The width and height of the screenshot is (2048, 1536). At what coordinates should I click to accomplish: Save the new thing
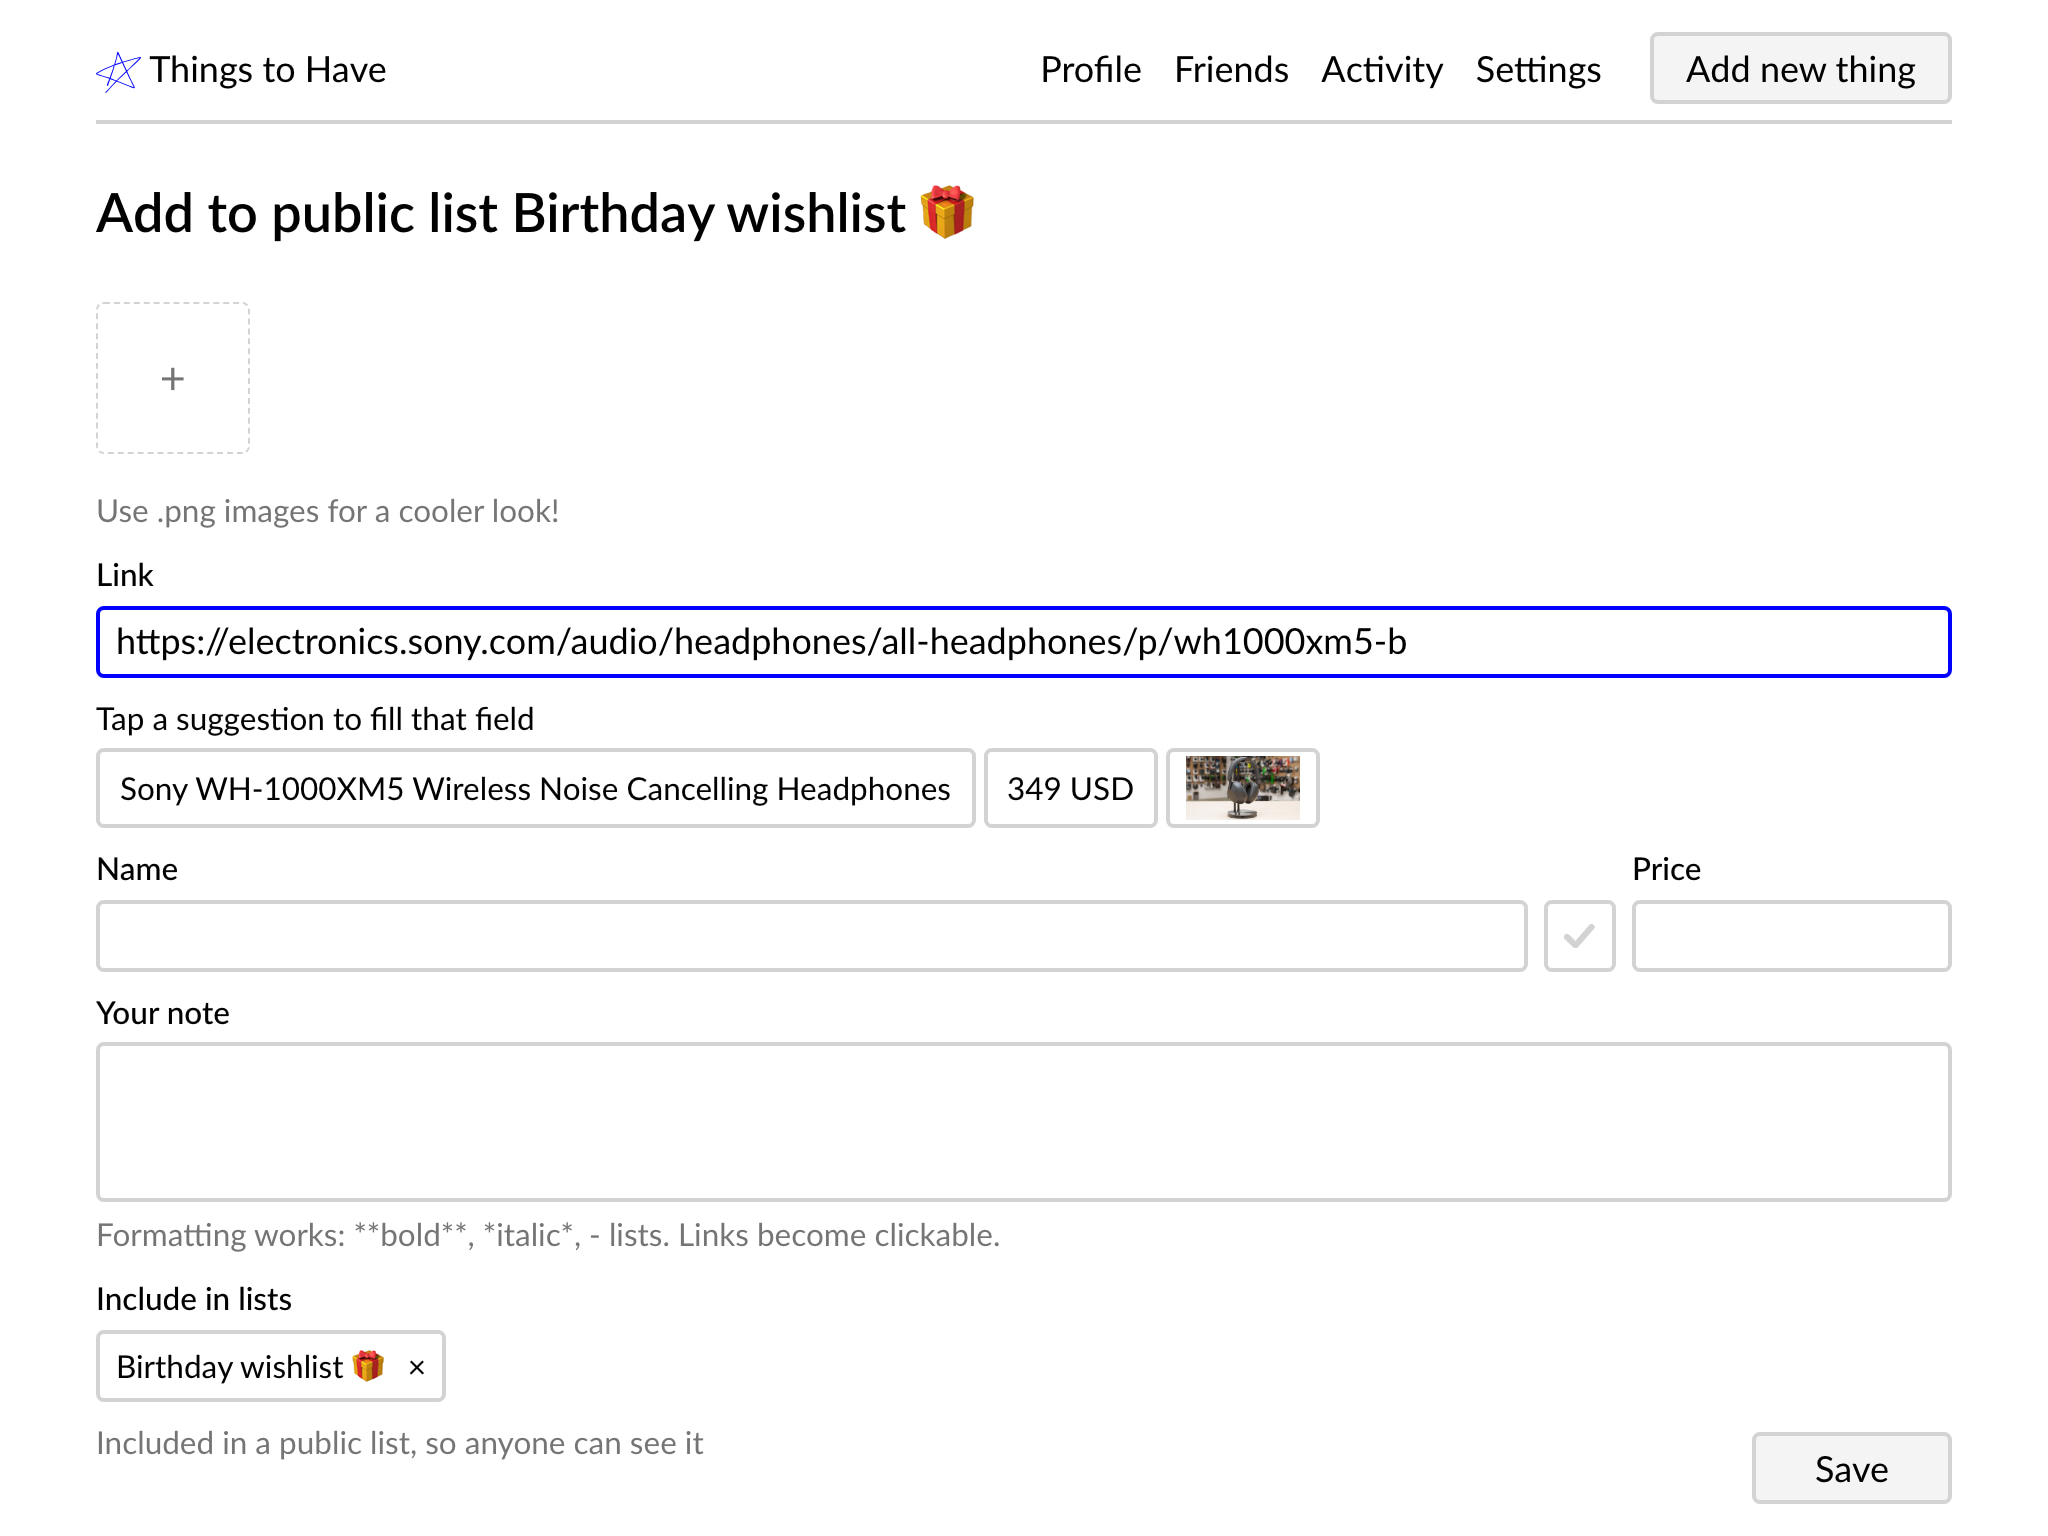pos(1851,1468)
